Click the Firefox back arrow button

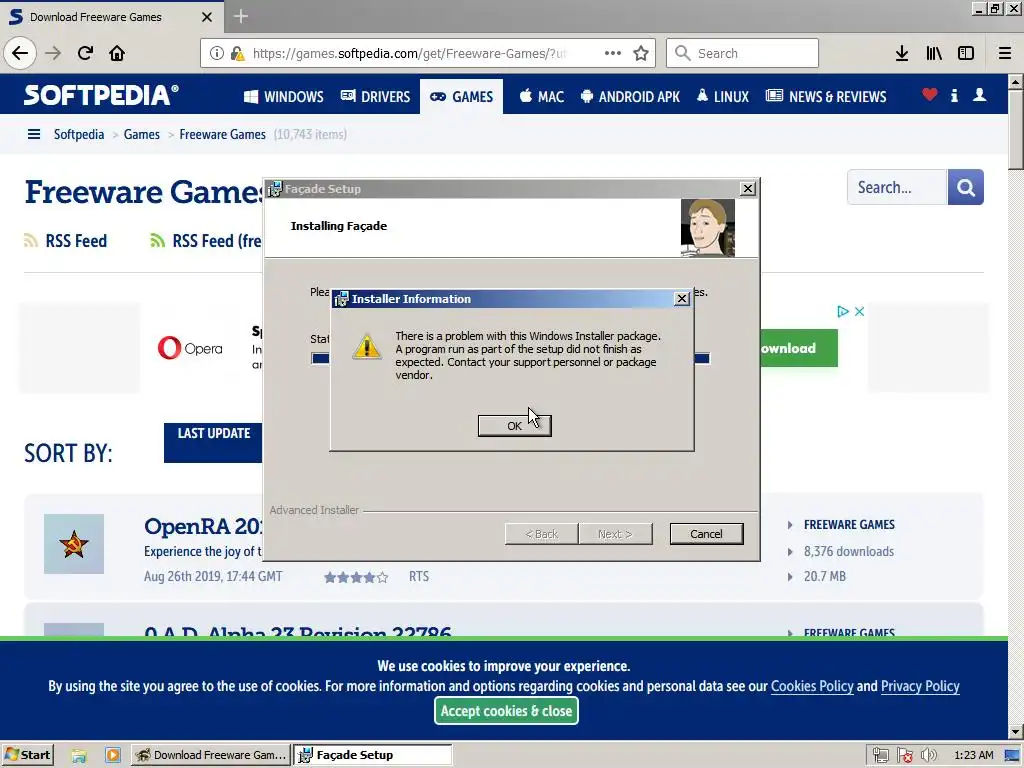point(20,53)
